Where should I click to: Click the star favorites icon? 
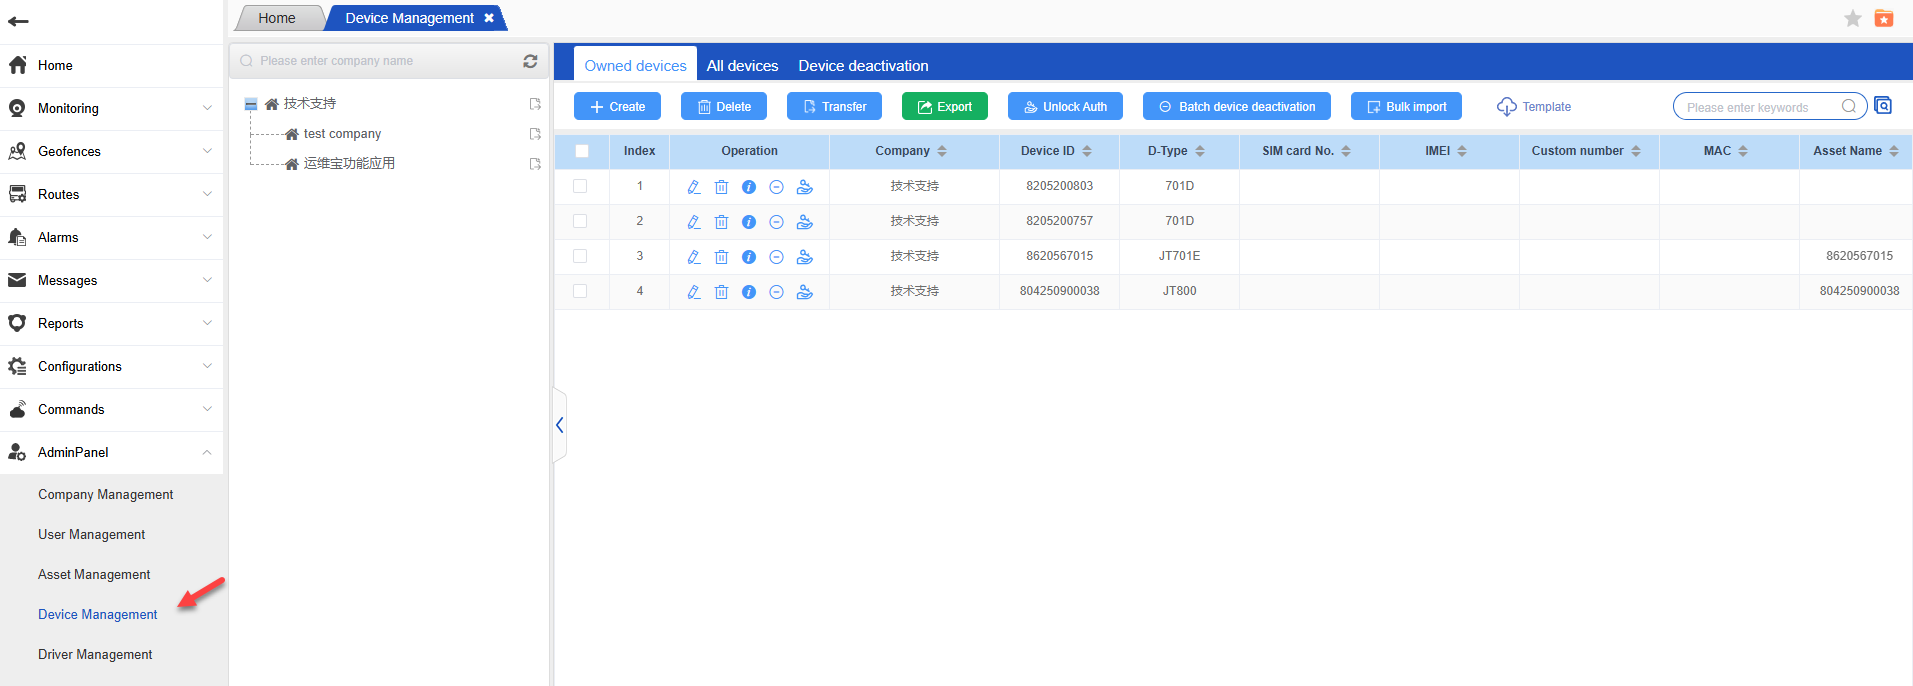(1852, 19)
